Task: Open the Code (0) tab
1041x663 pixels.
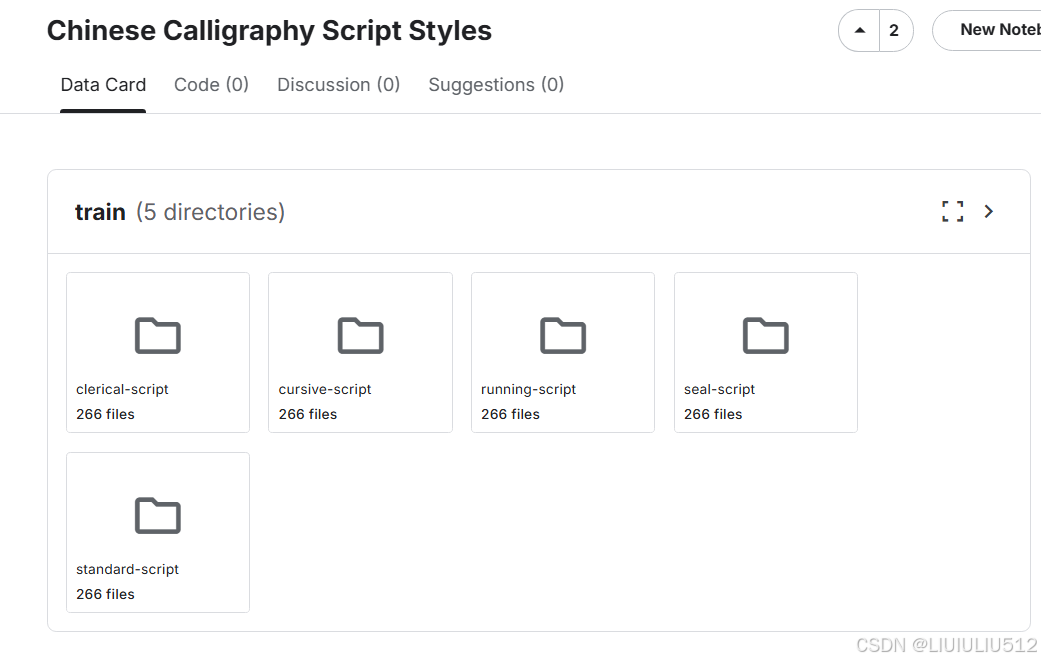Action: (211, 85)
